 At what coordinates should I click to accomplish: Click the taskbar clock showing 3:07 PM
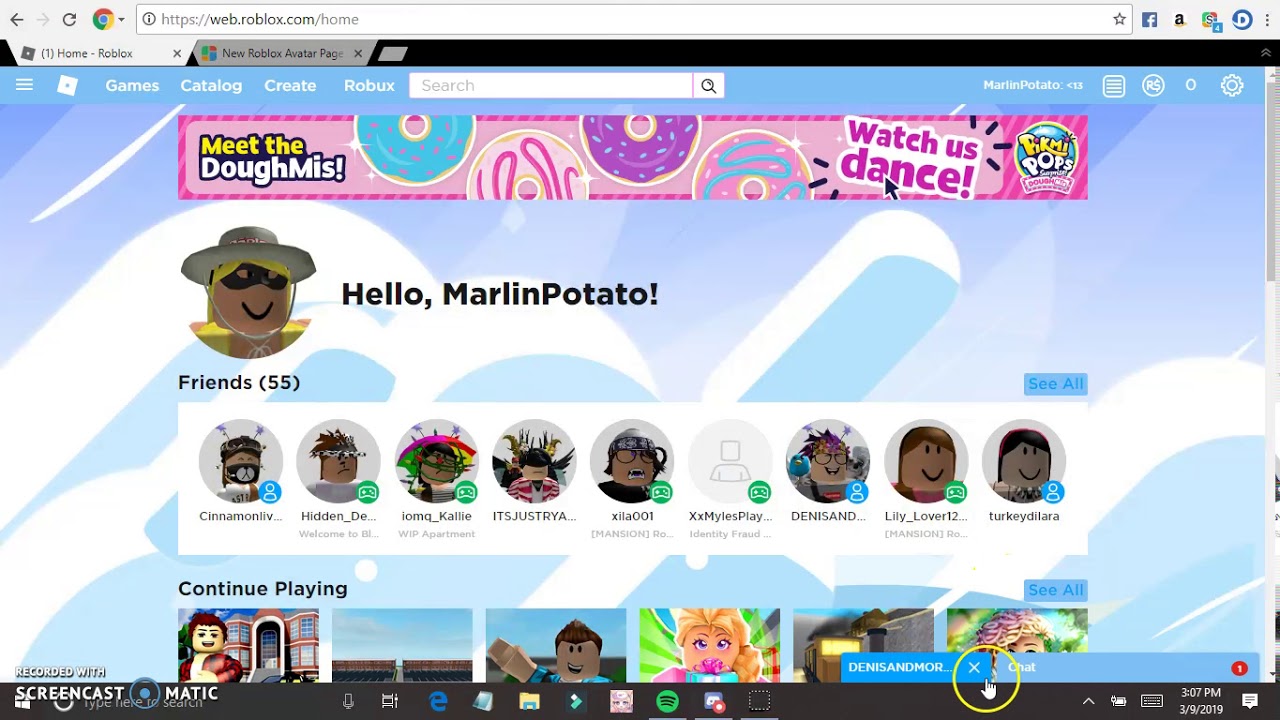point(1200,701)
